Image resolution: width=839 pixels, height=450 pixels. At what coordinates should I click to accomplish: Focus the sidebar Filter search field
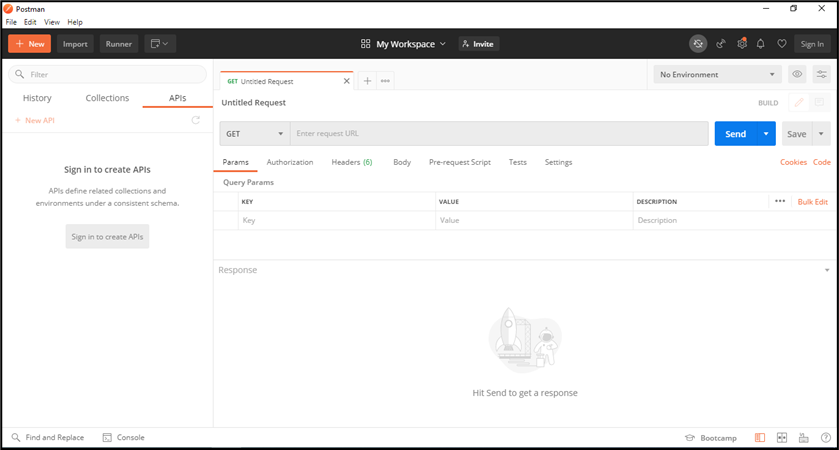tap(108, 74)
